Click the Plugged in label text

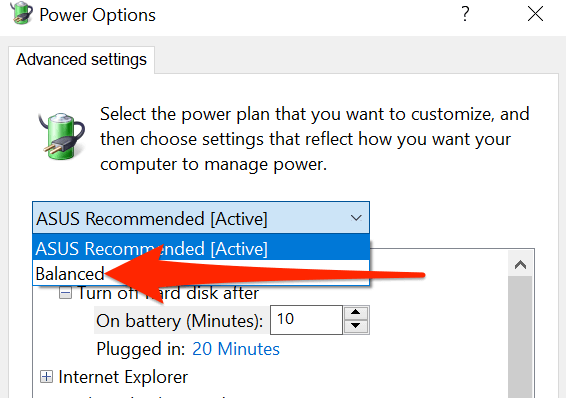(x=141, y=349)
